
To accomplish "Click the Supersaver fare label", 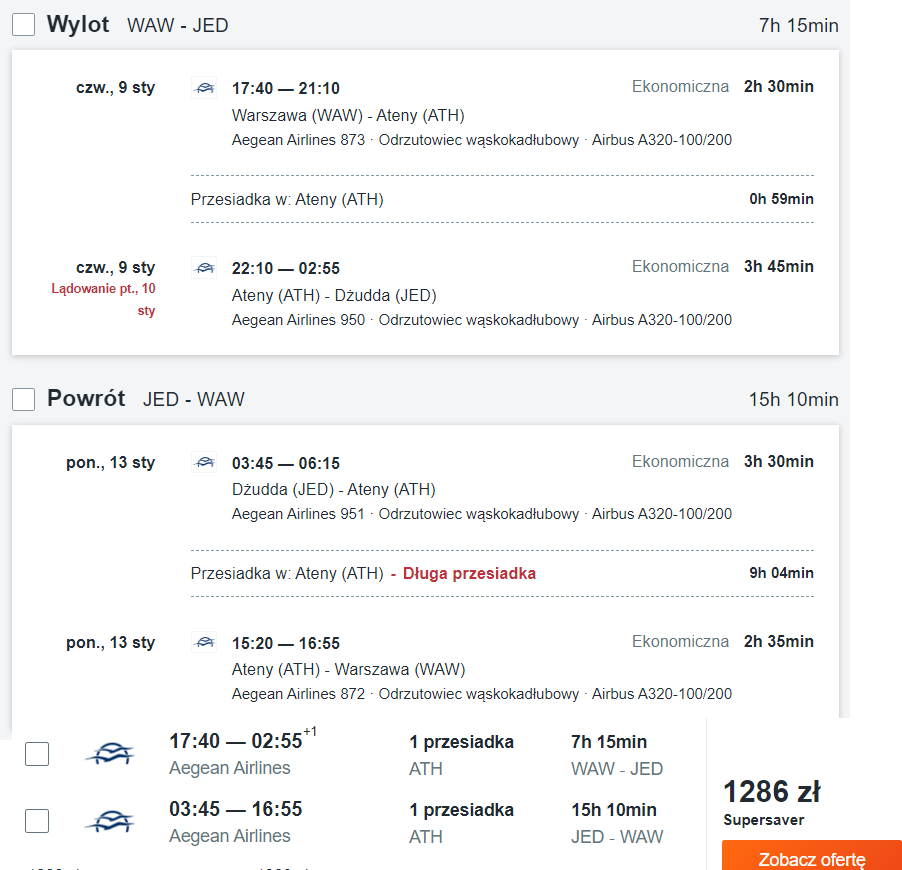I will (763, 820).
